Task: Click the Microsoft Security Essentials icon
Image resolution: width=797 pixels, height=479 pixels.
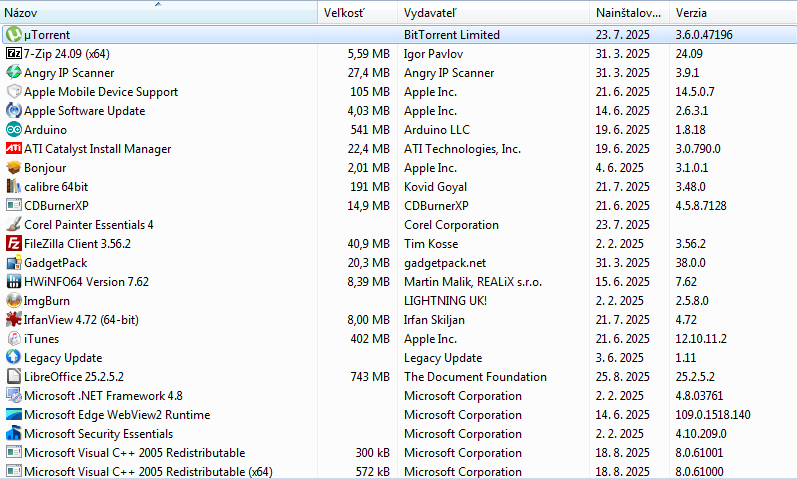Action: pyautogui.click(x=14, y=433)
